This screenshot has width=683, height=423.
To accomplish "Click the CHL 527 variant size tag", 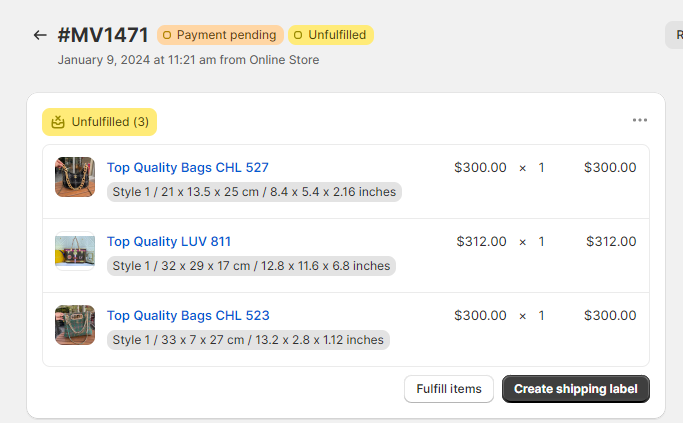I will (x=254, y=192).
